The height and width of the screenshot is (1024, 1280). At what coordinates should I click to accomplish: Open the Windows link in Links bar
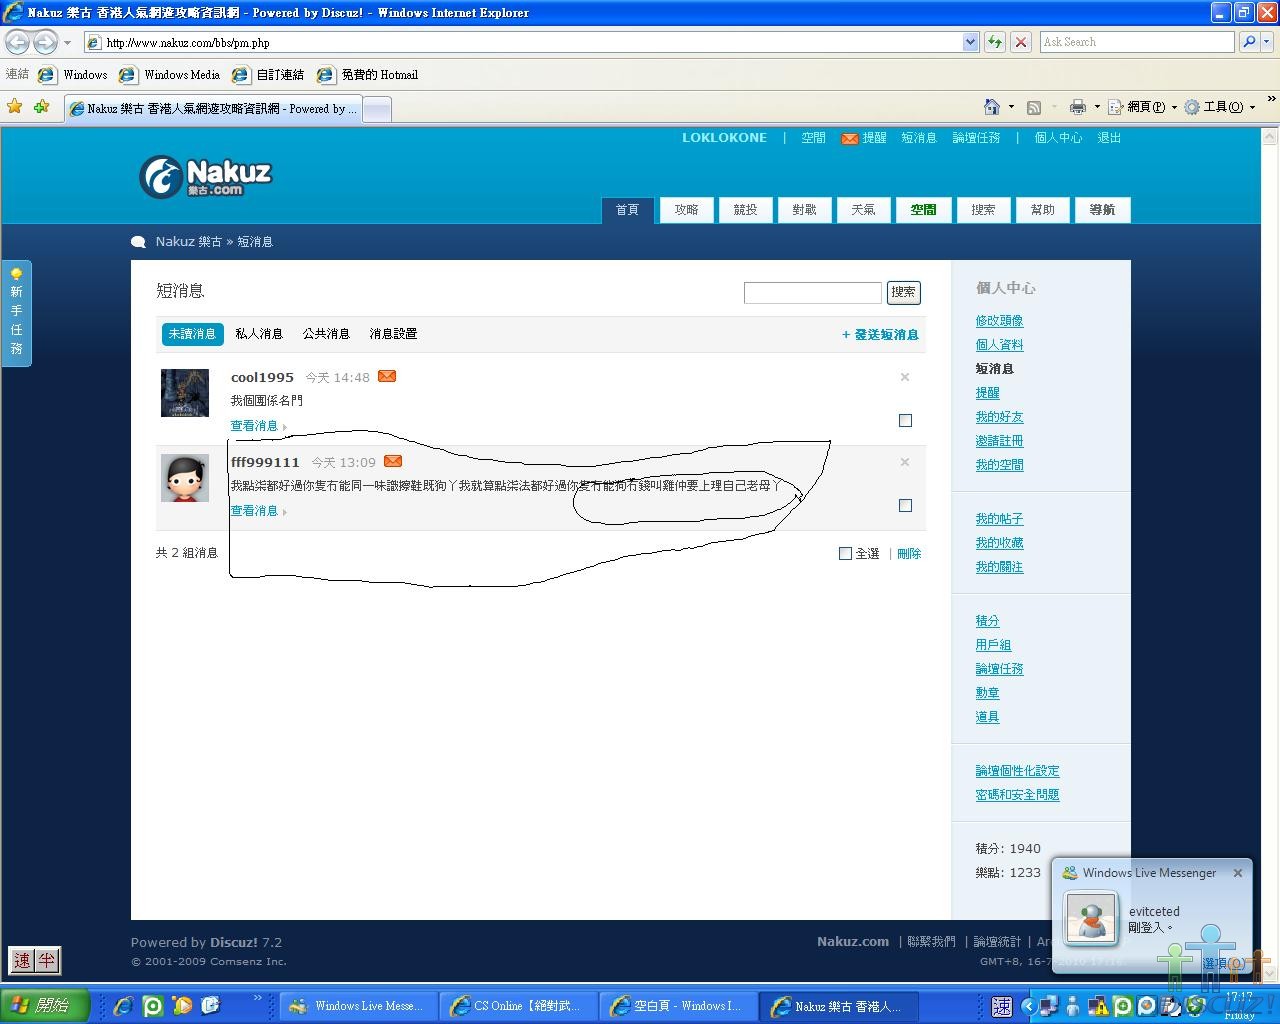click(x=73, y=75)
